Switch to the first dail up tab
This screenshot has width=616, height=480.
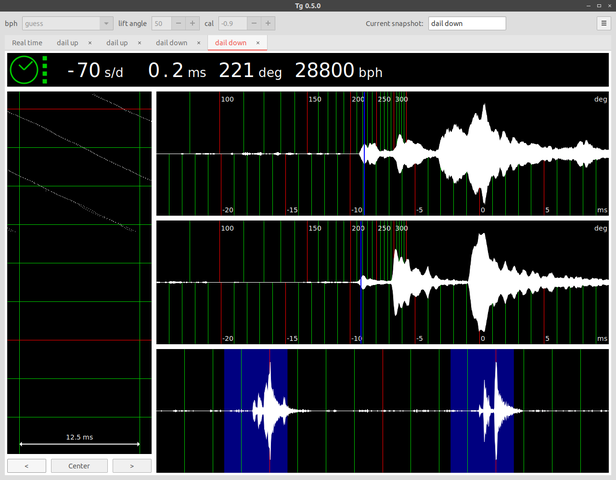pos(67,43)
